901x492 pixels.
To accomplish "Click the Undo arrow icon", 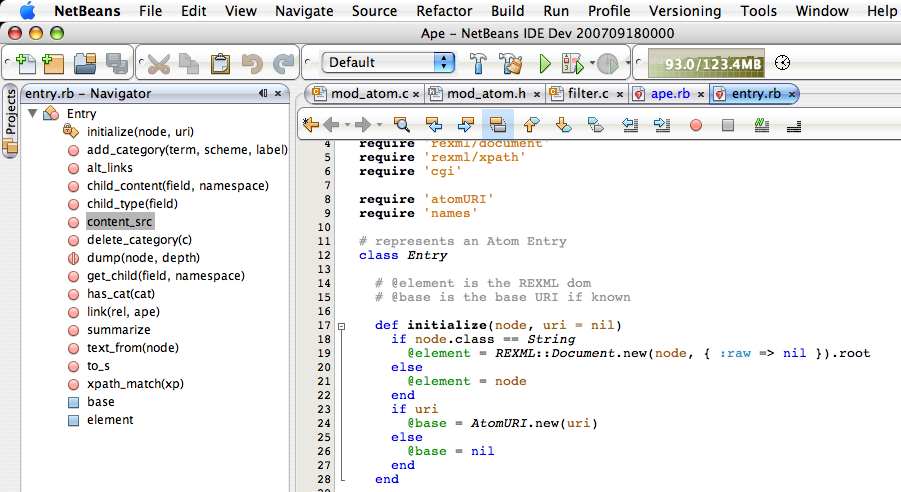I will (x=252, y=63).
